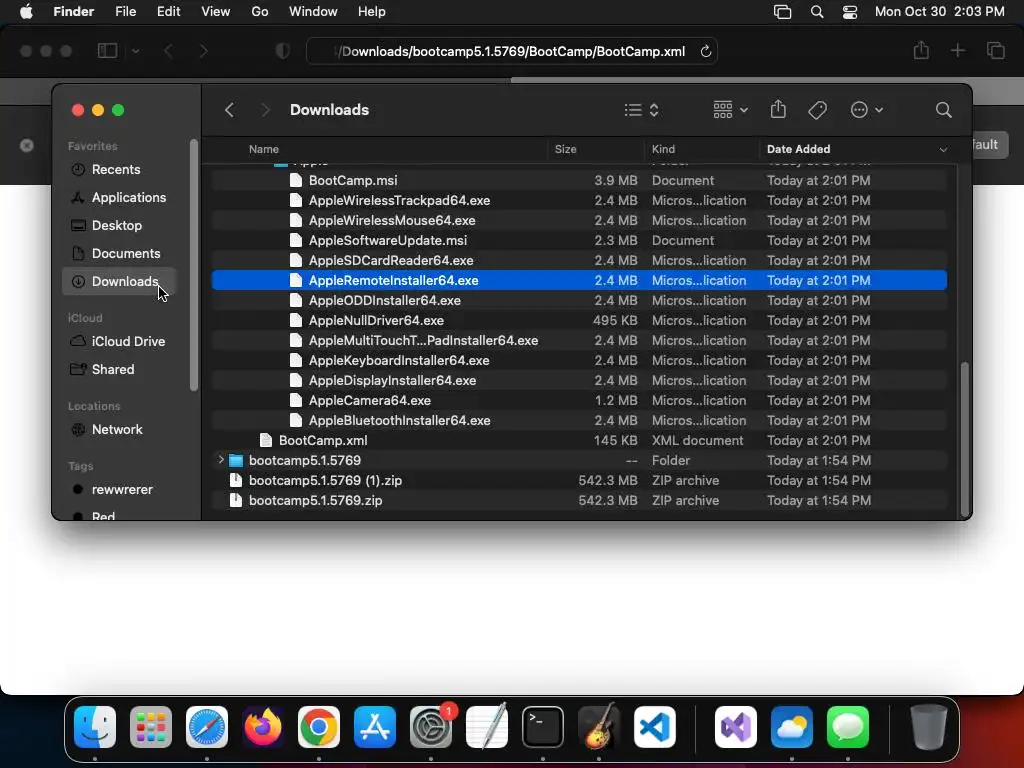Open the Go menu in menu bar
Image resolution: width=1024 pixels, height=768 pixels.
260,12
